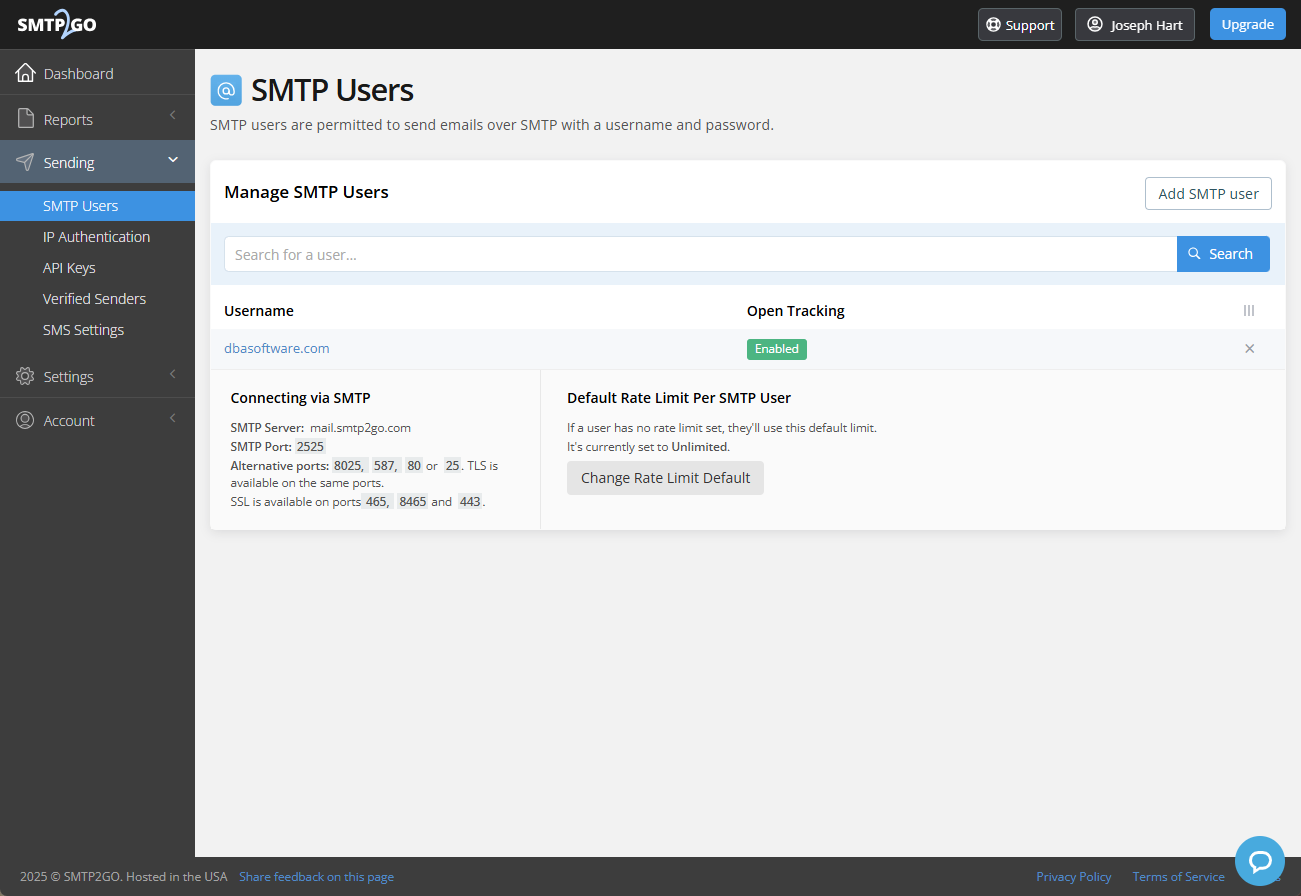1301x896 pixels.
Task: Delete dbasoftware.com user with X icon
Action: (1249, 349)
